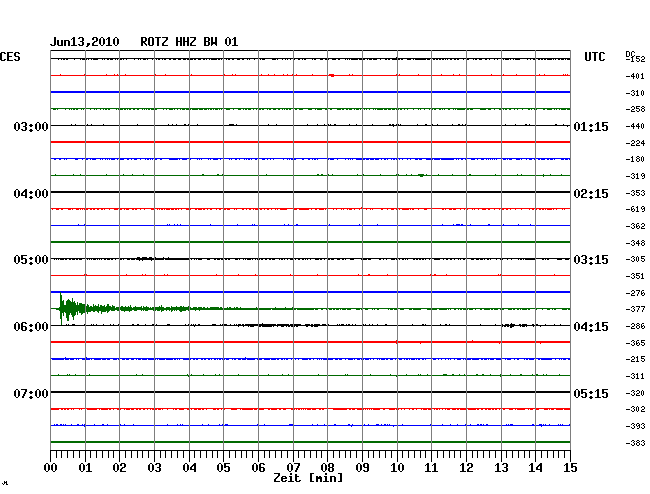Click the DC offset value "-348"

coord(635,243)
